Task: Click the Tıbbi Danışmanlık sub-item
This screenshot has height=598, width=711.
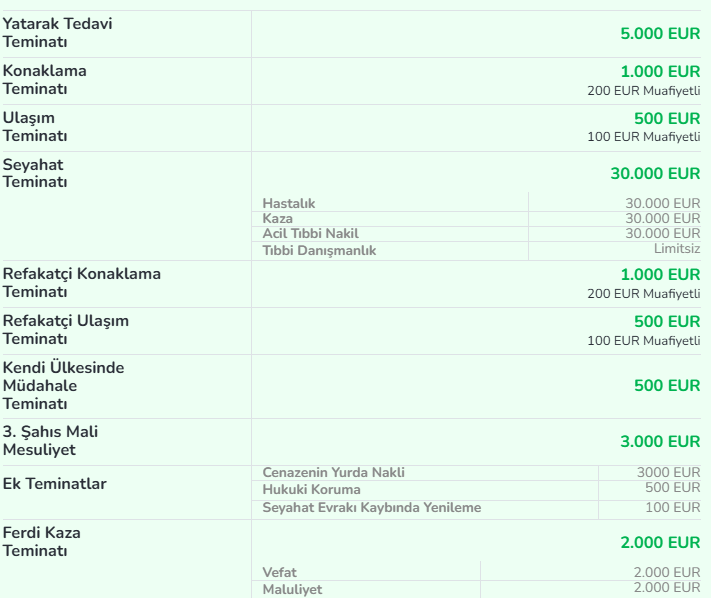Action: pyautogui.click(x=319, y=250)
